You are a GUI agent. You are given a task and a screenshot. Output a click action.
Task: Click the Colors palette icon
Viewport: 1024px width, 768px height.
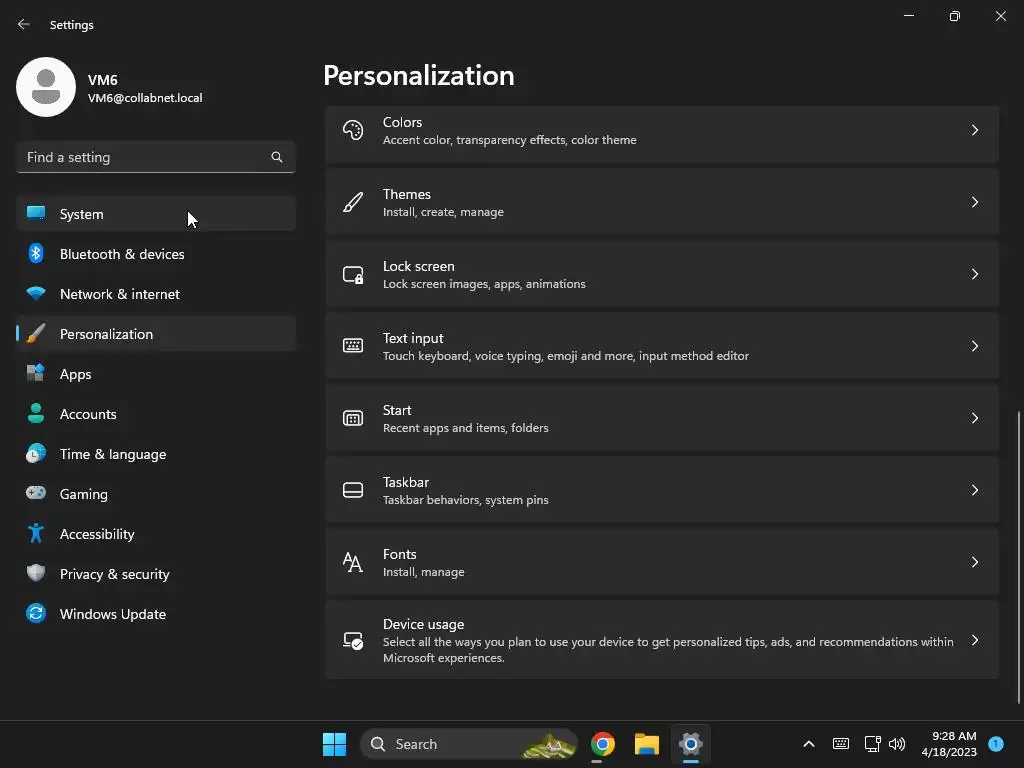coord(353,131)
